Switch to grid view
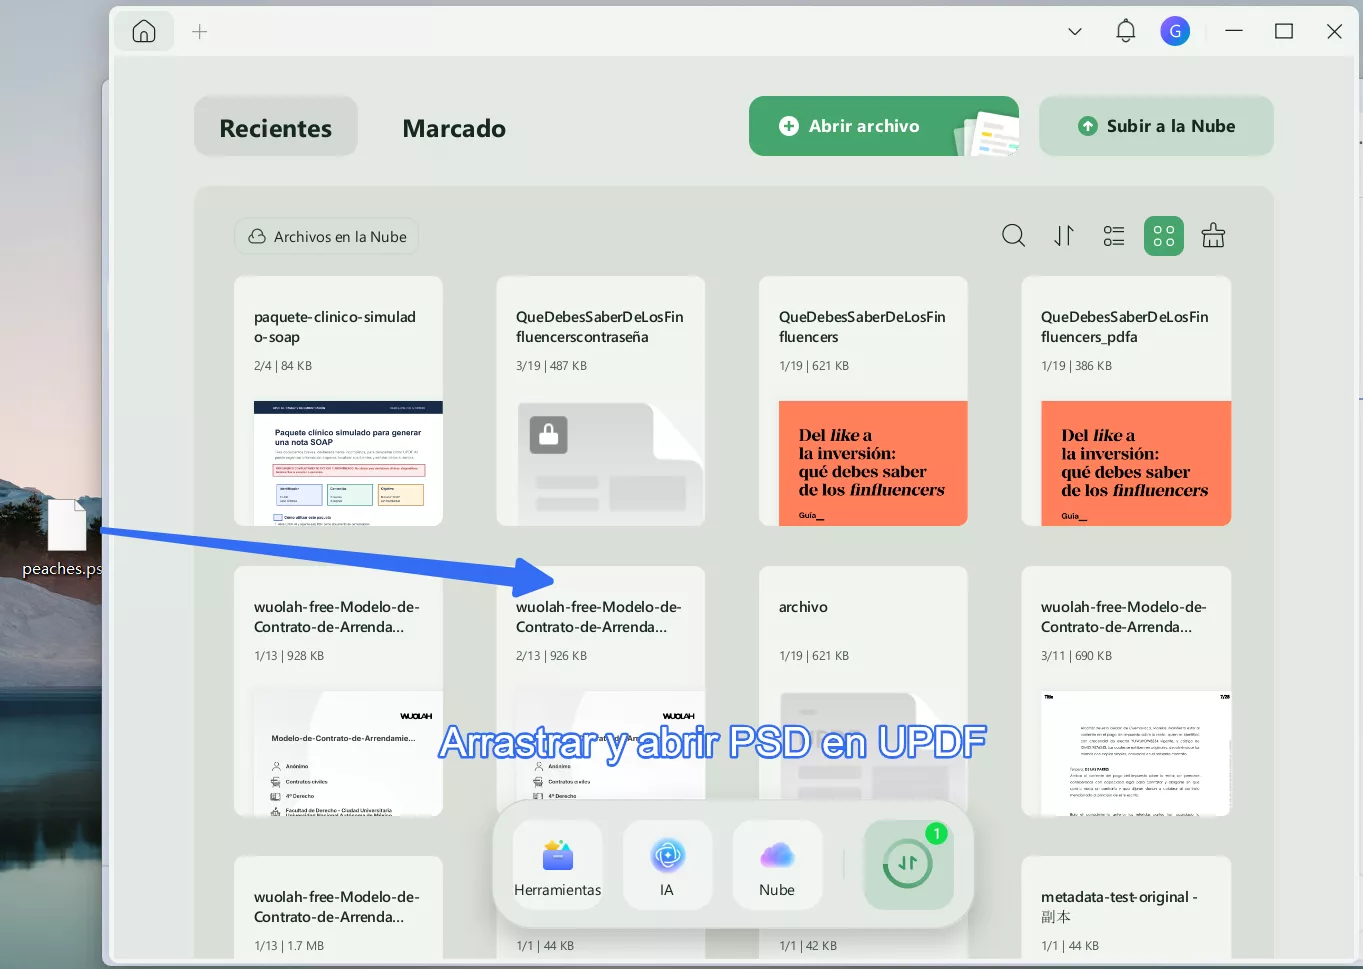Viewport: 1363px width, 969px height. [1164, 236]
